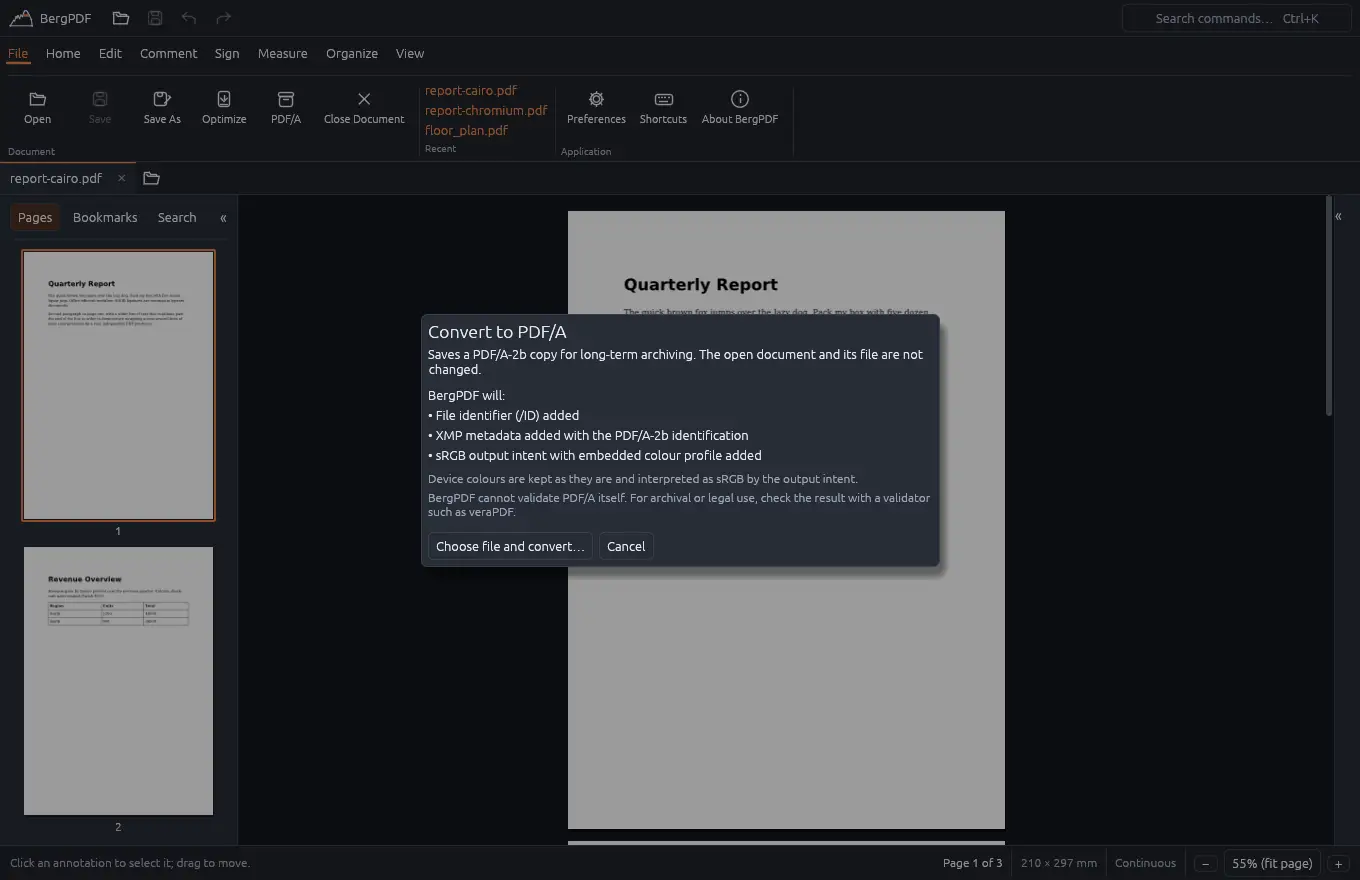Select page 2 Revenue Overview thumbnail
This screenshot has width=1360, height=880.
118,681
